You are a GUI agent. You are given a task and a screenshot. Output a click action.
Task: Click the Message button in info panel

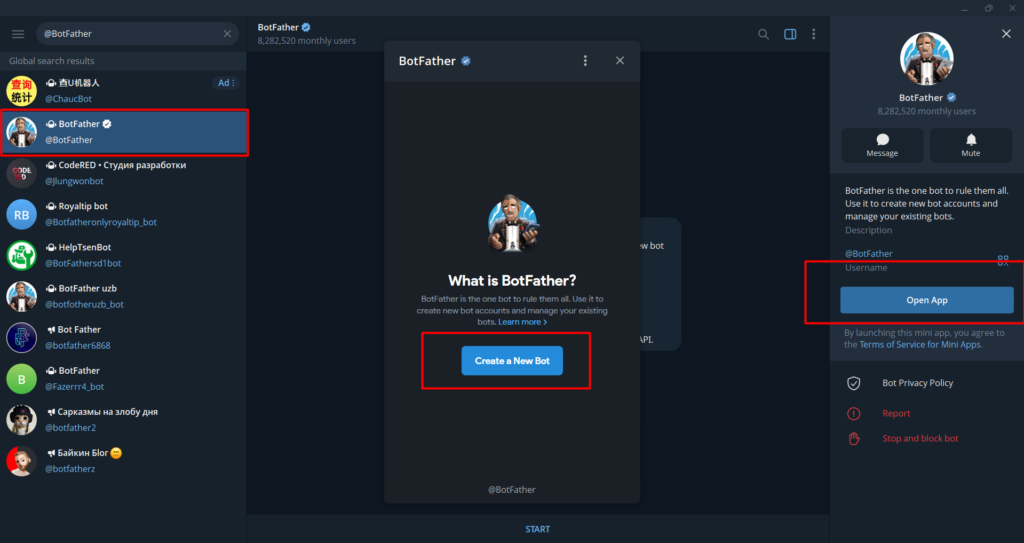click(x=882, y=145)
